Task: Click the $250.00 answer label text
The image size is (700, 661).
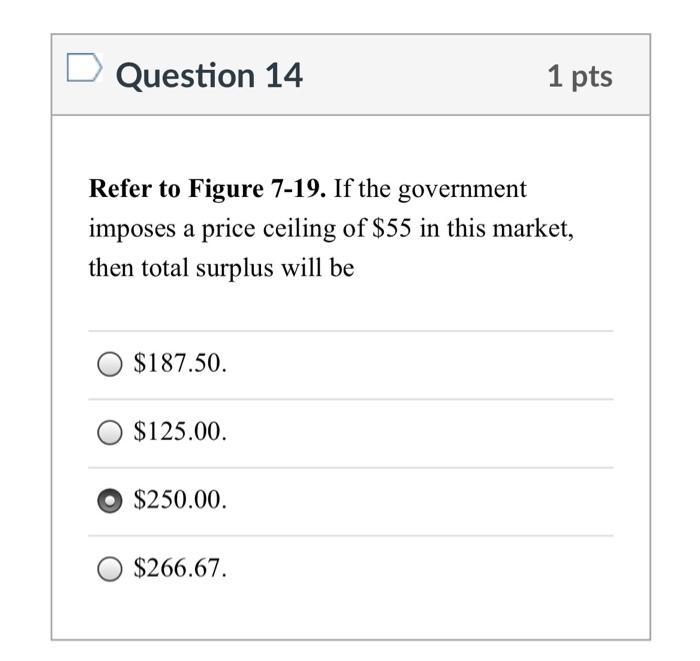Action: 180,499
